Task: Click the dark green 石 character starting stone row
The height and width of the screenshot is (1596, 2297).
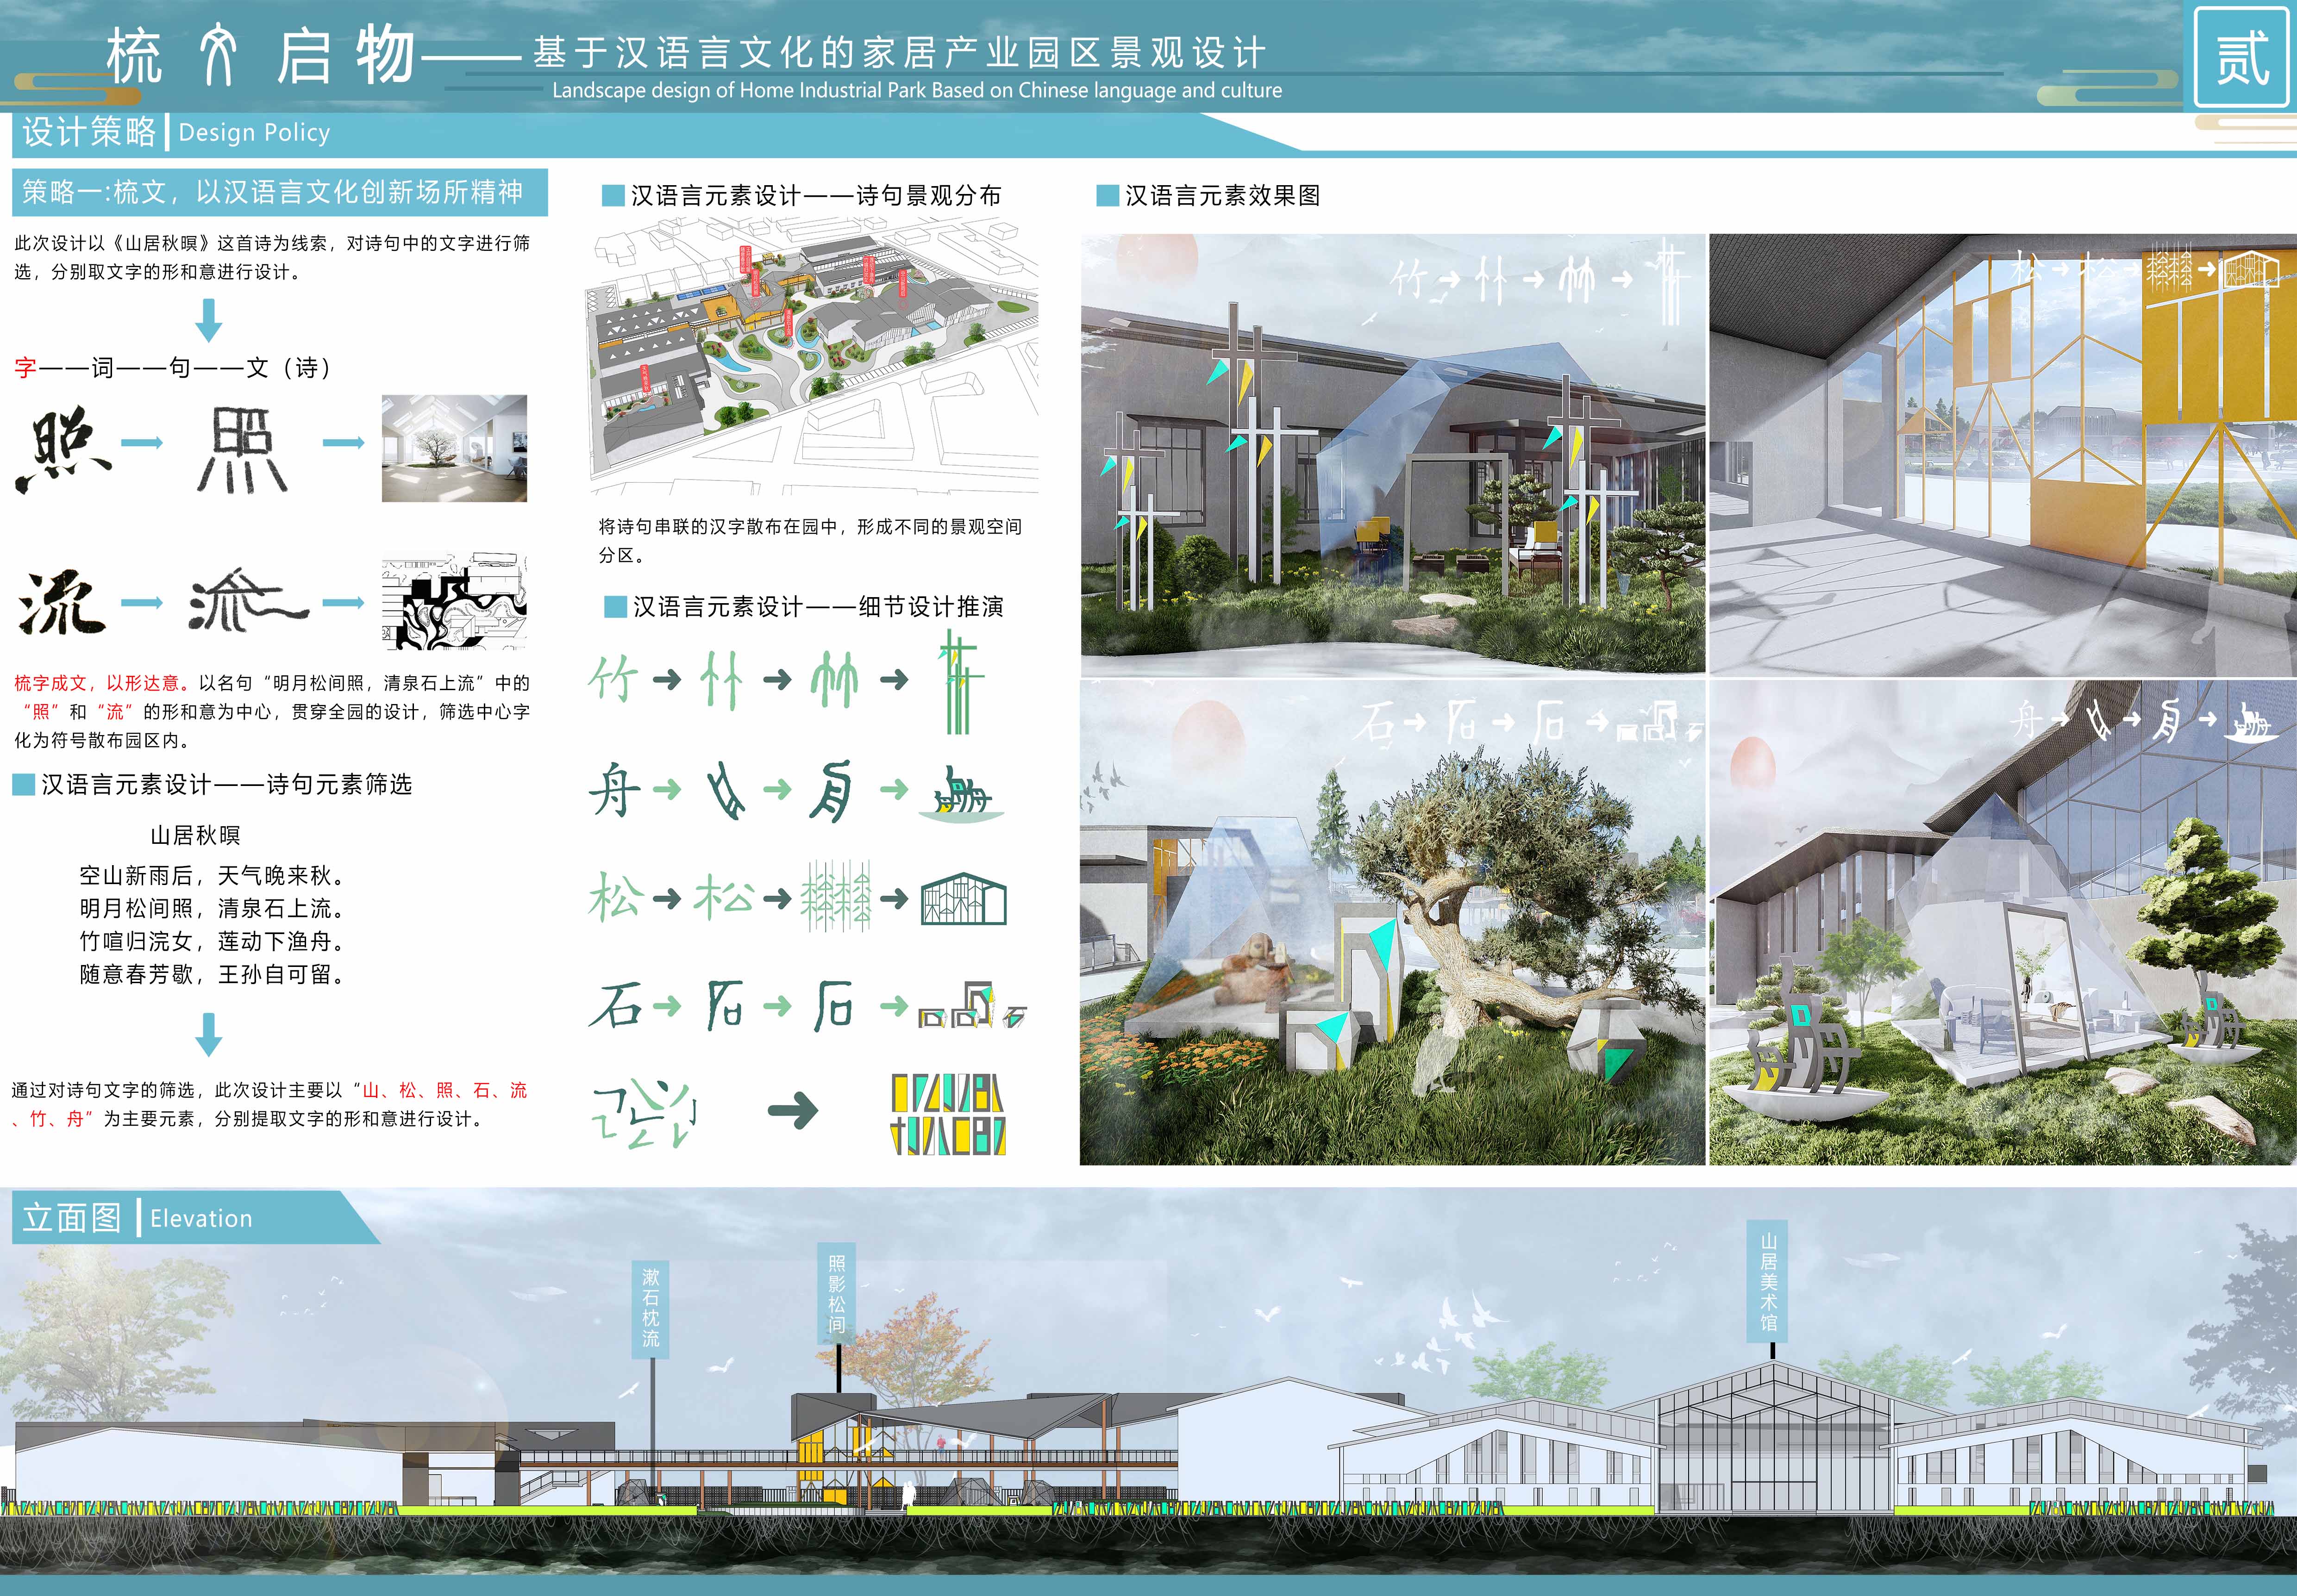Action: (614, 1005)
